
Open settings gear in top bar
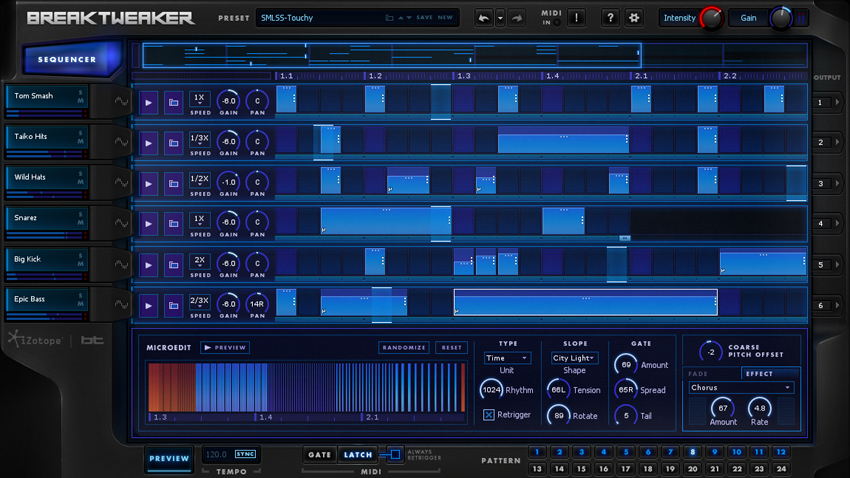click(634, 18)
